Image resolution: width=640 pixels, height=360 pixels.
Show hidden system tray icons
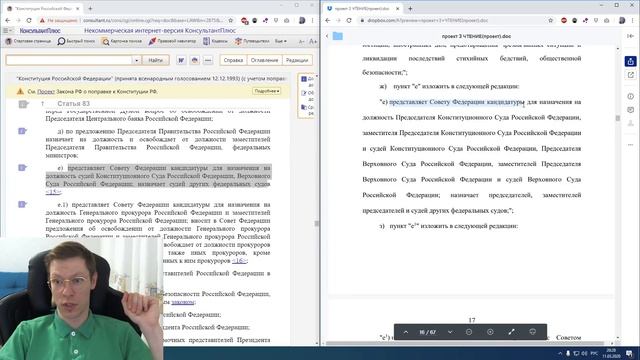click(560, 353)
